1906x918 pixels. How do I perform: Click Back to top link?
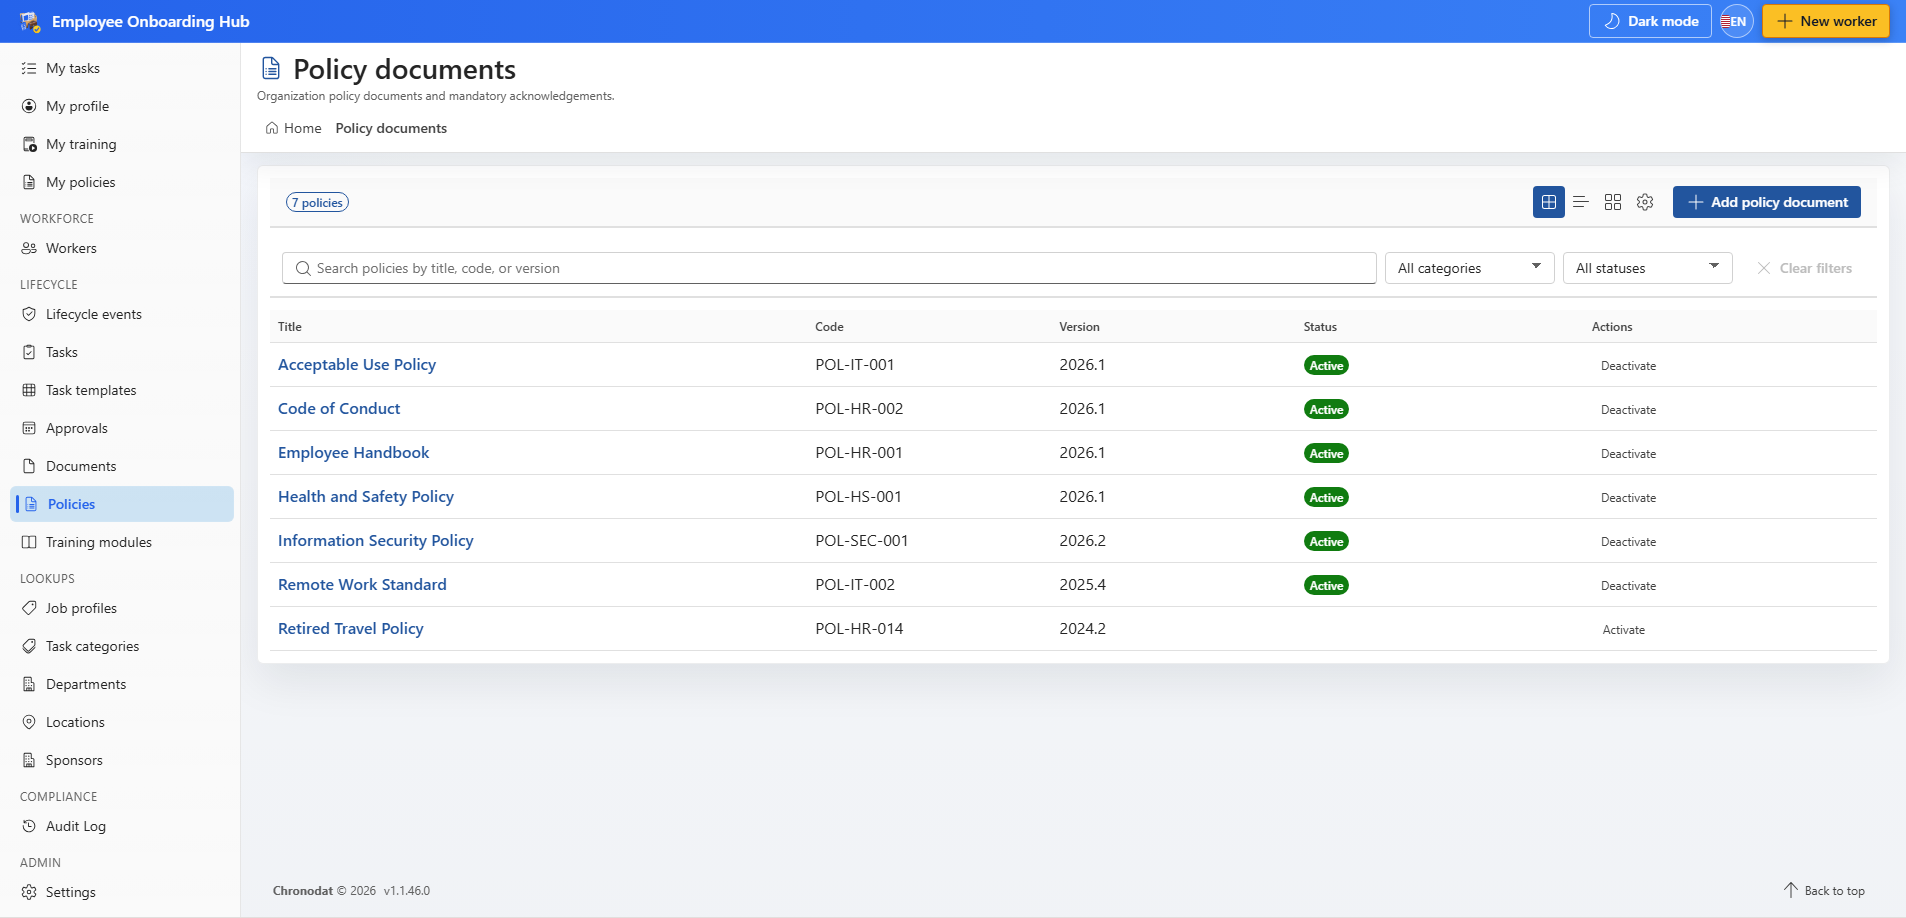pos(1824,891)
